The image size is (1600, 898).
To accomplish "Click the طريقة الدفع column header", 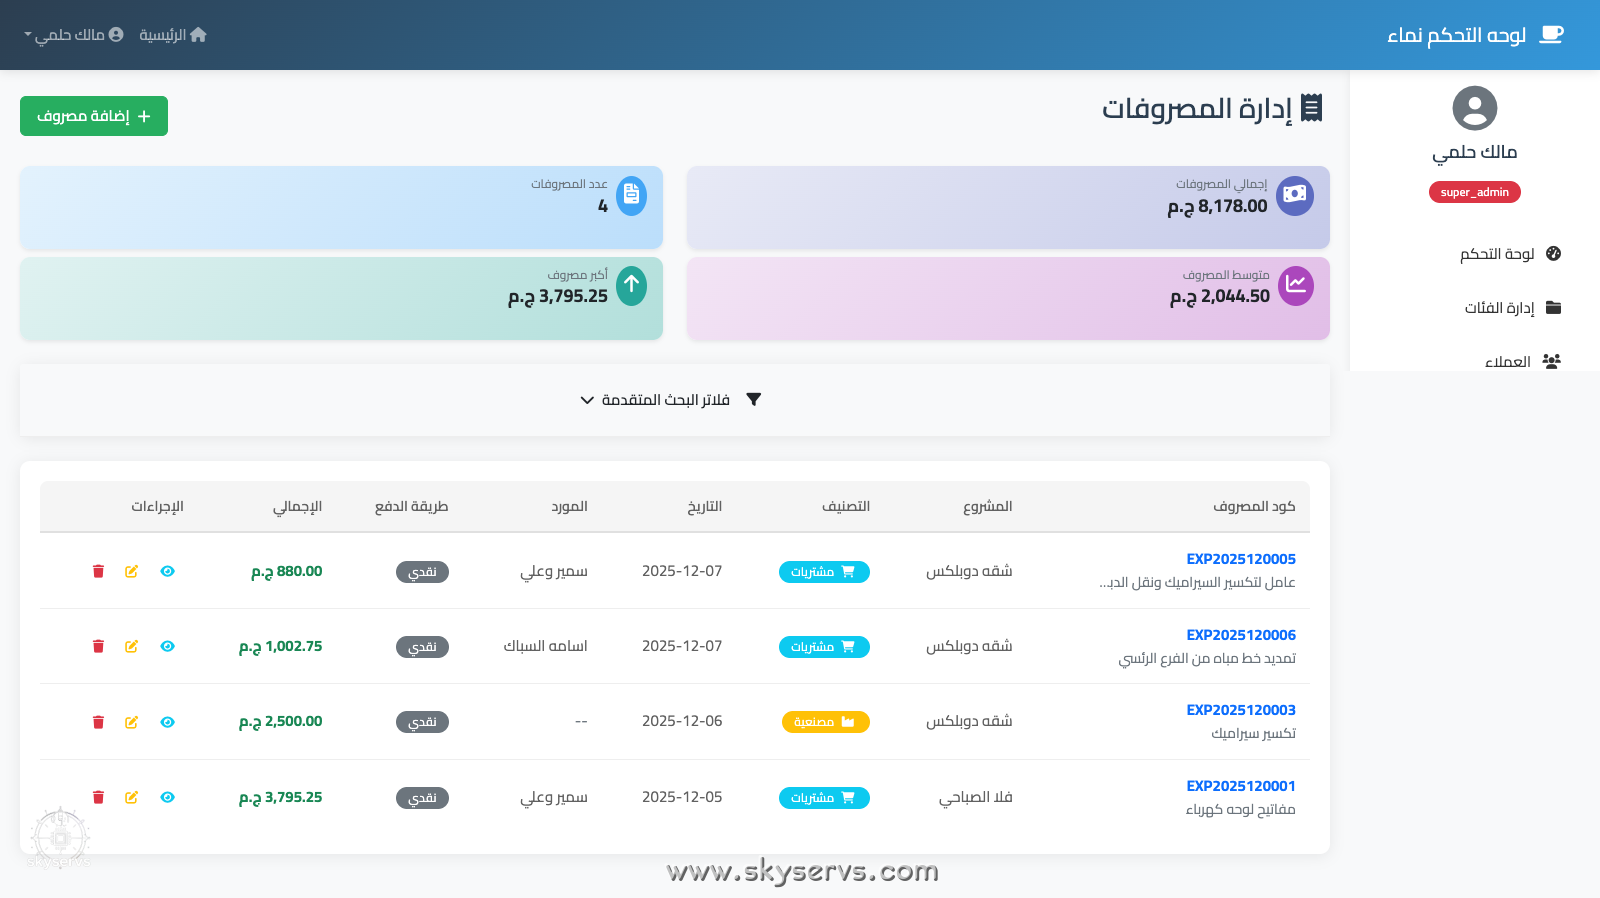I will point(411,506).
